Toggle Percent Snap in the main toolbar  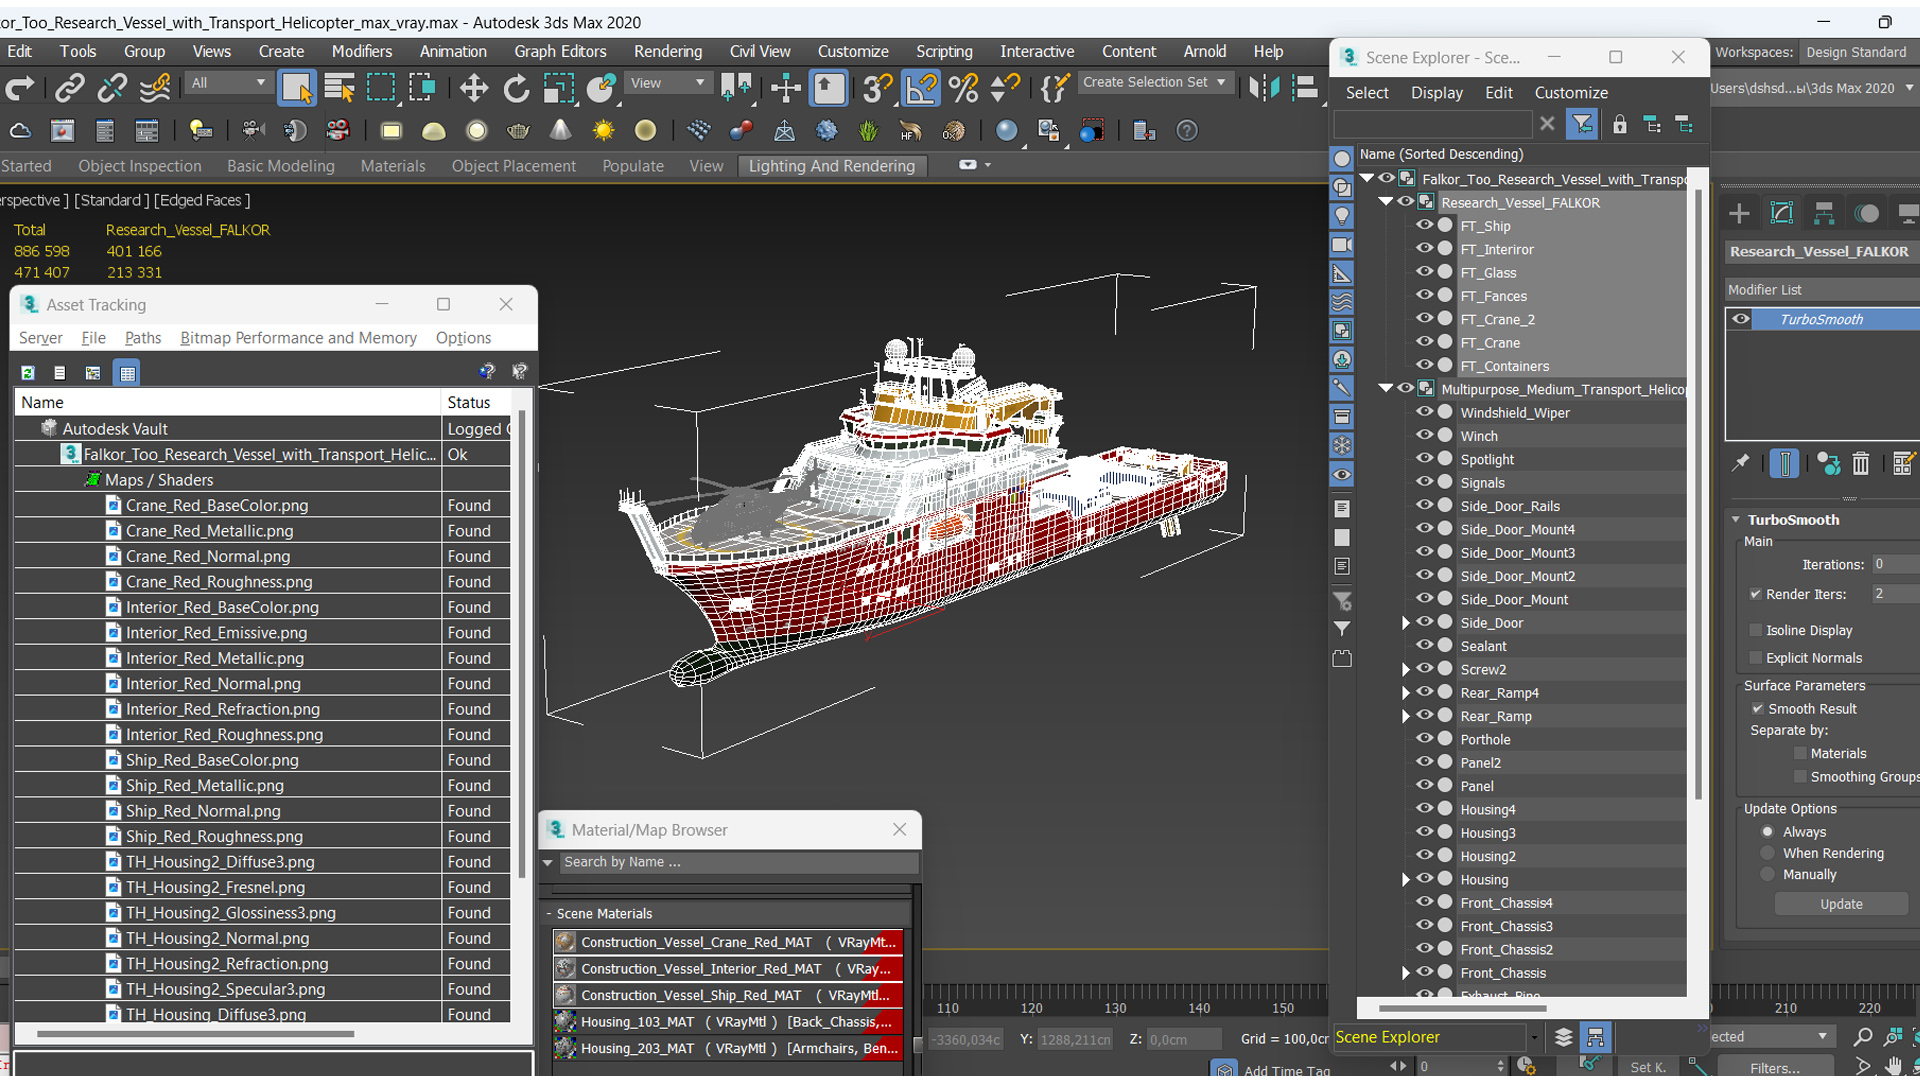click(x=964, y=88)
